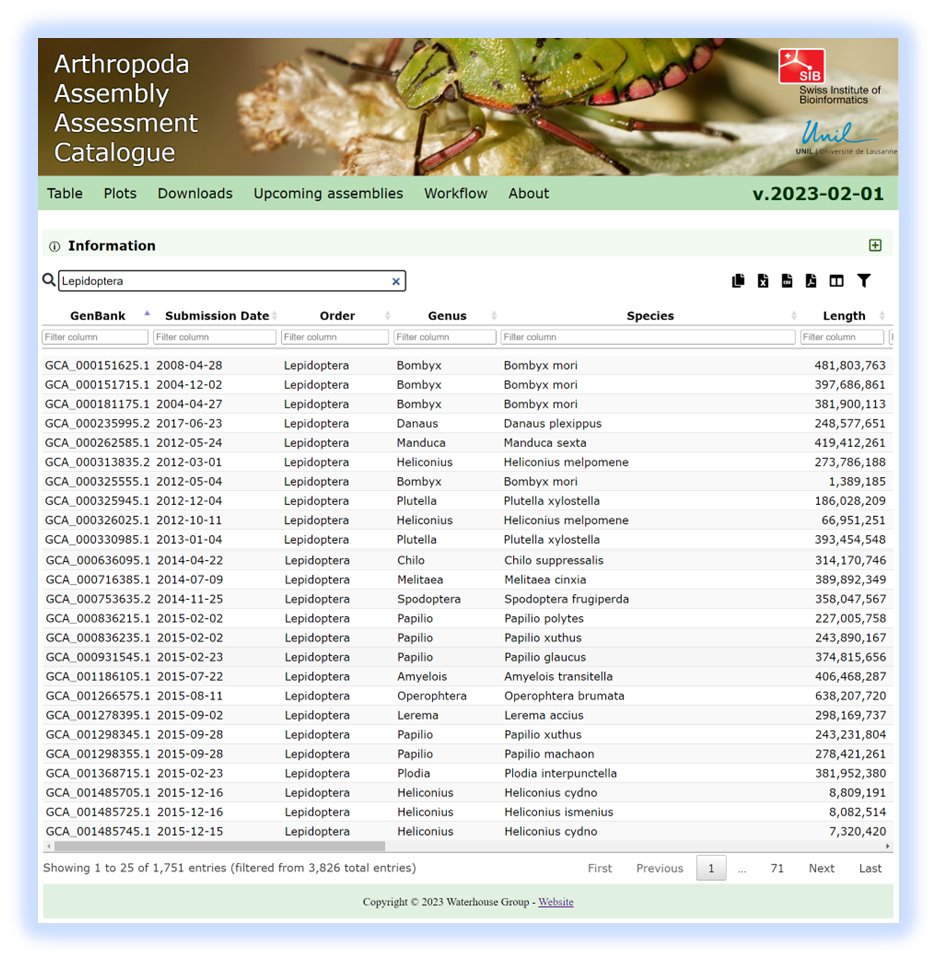The height and width of the screenshot is (961, 937).
Task: Go to Previous page
Action: click(659, 868)
